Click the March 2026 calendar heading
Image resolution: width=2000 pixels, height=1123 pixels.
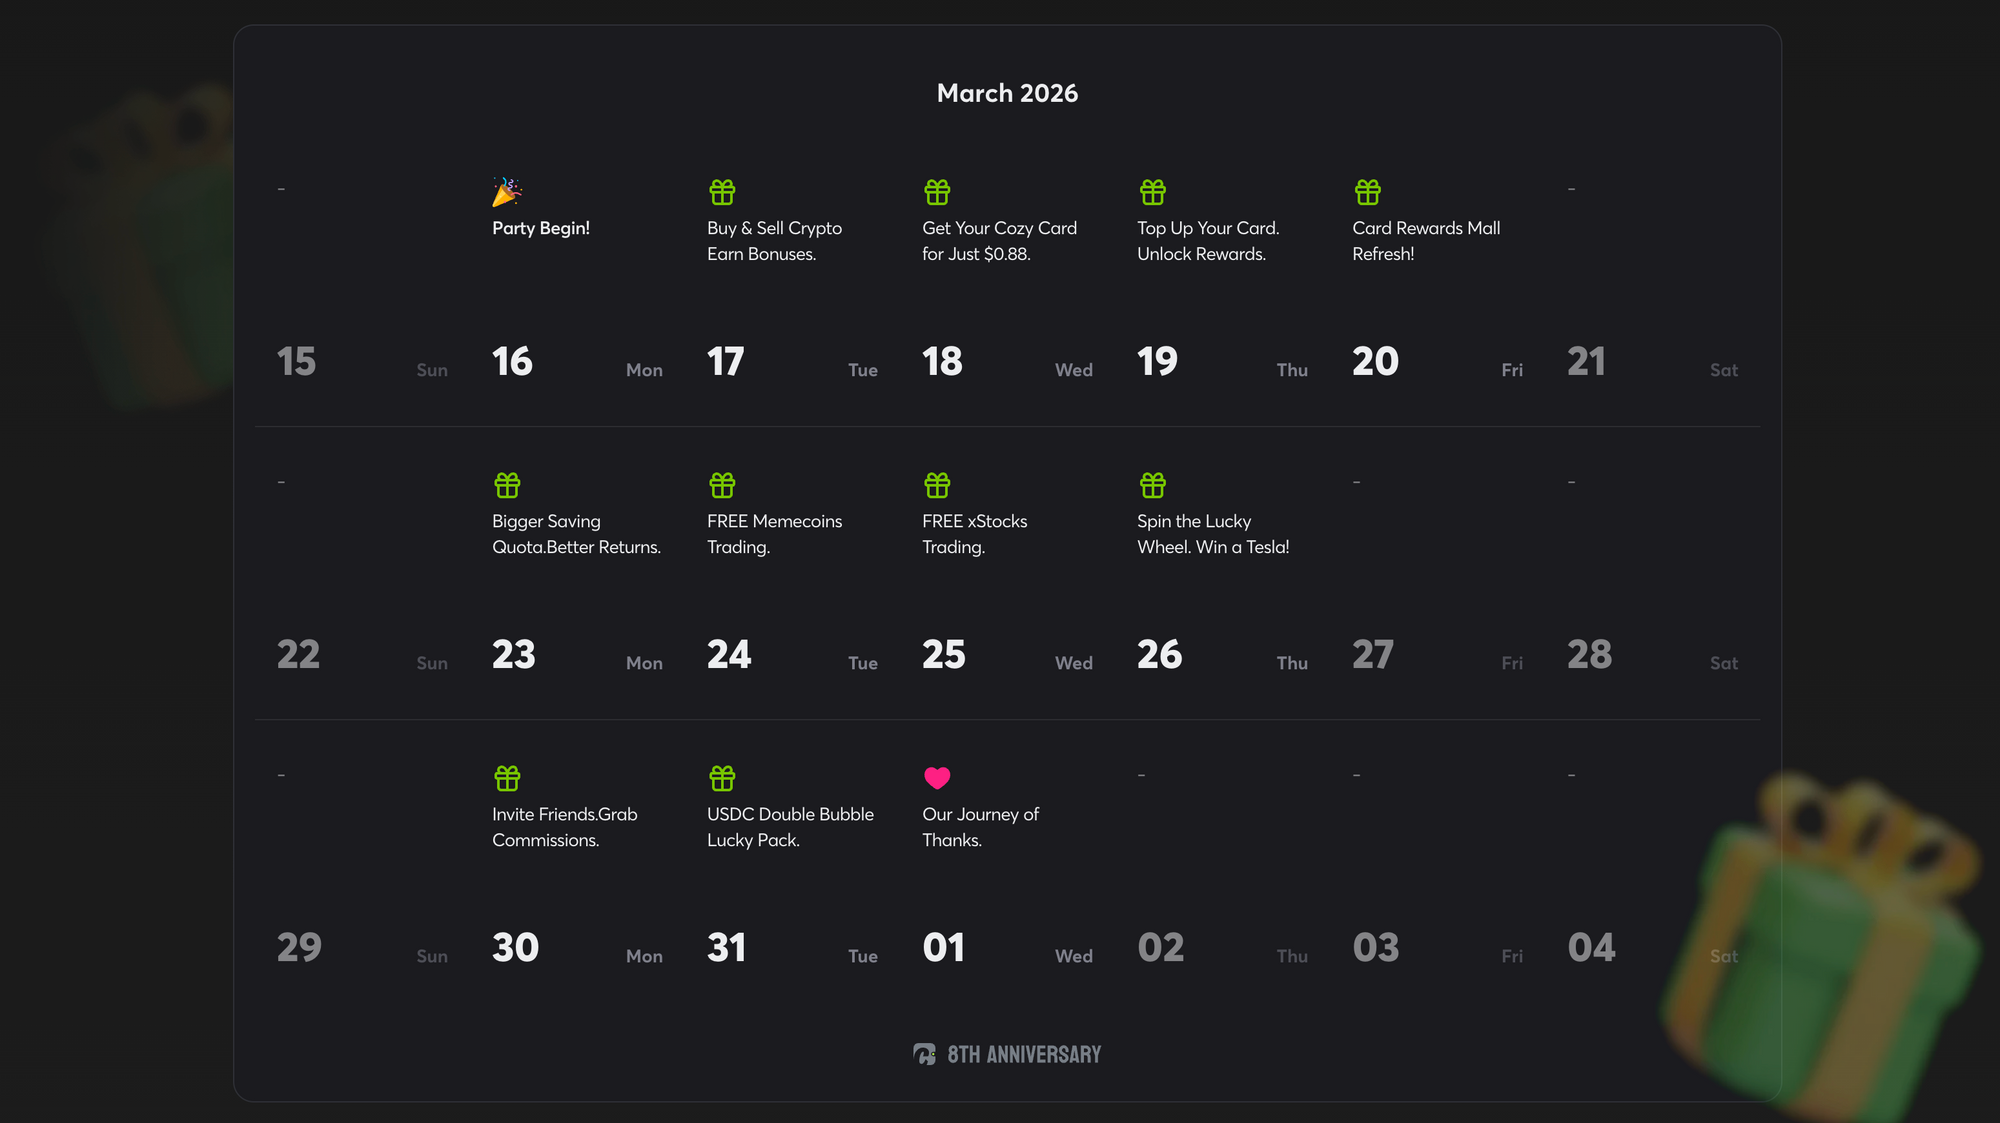tap(1007, 93)
